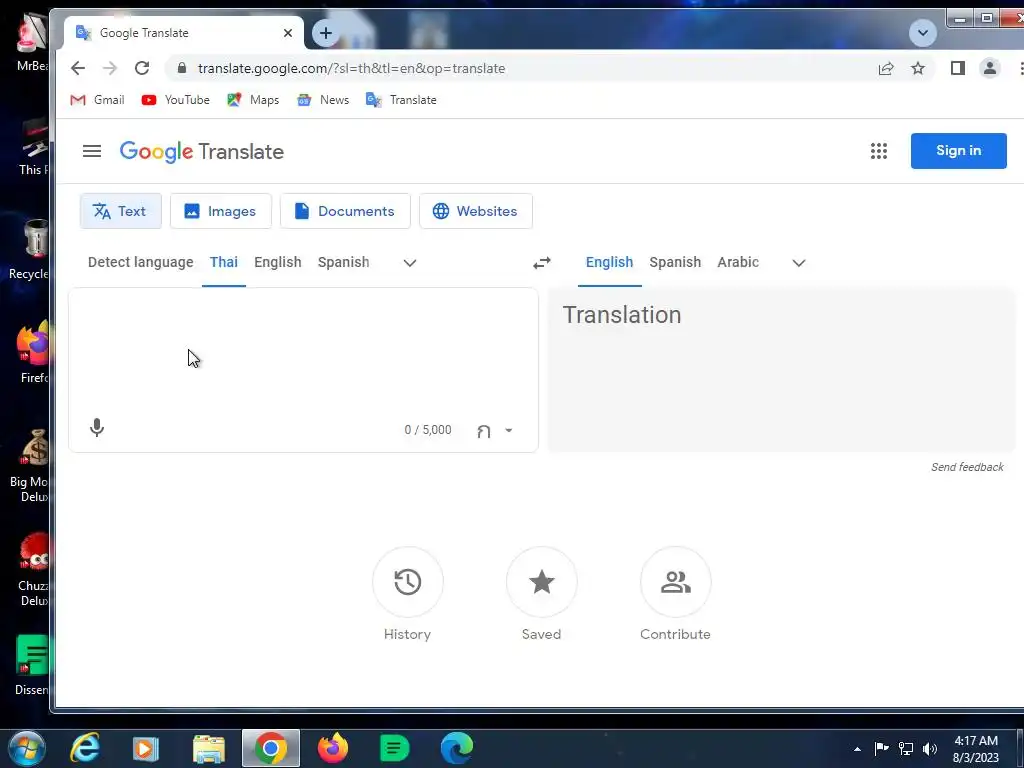Open the Maps bookmark
Viewport: 1024px width, 768px height.
tap(253, 100)
